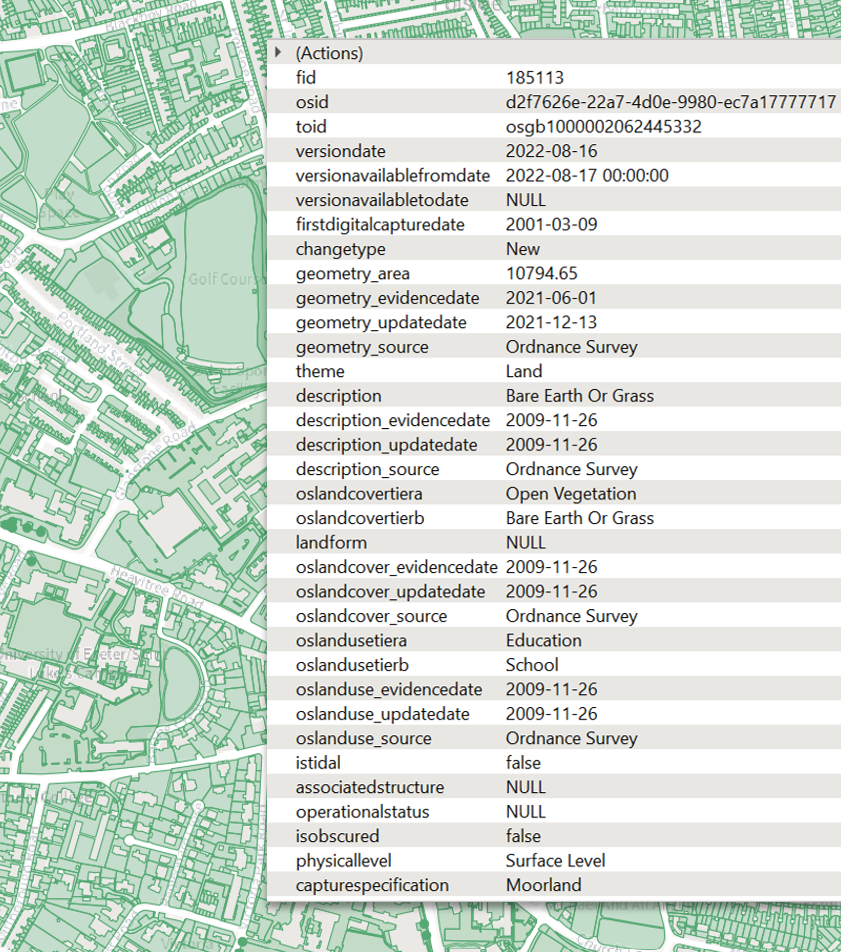
Task: Click the fid value 185113
Action: tap(534, 78)
